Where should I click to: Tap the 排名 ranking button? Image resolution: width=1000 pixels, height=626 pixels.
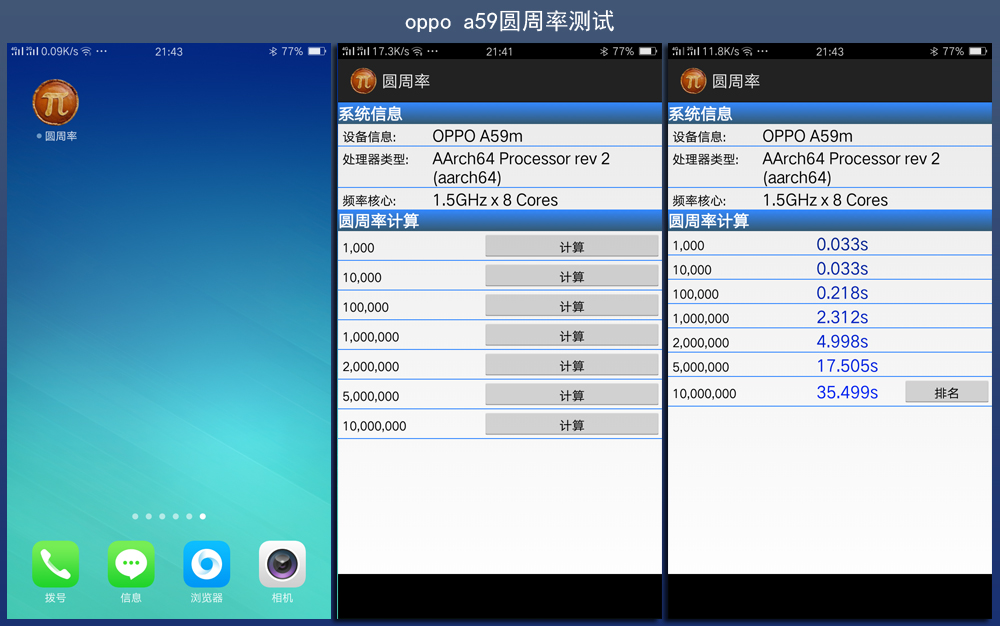[946, 392]
